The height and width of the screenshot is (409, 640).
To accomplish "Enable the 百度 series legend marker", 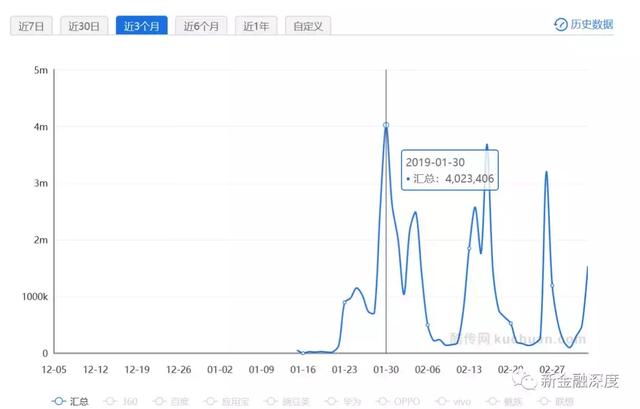I will tap(160, 402).
